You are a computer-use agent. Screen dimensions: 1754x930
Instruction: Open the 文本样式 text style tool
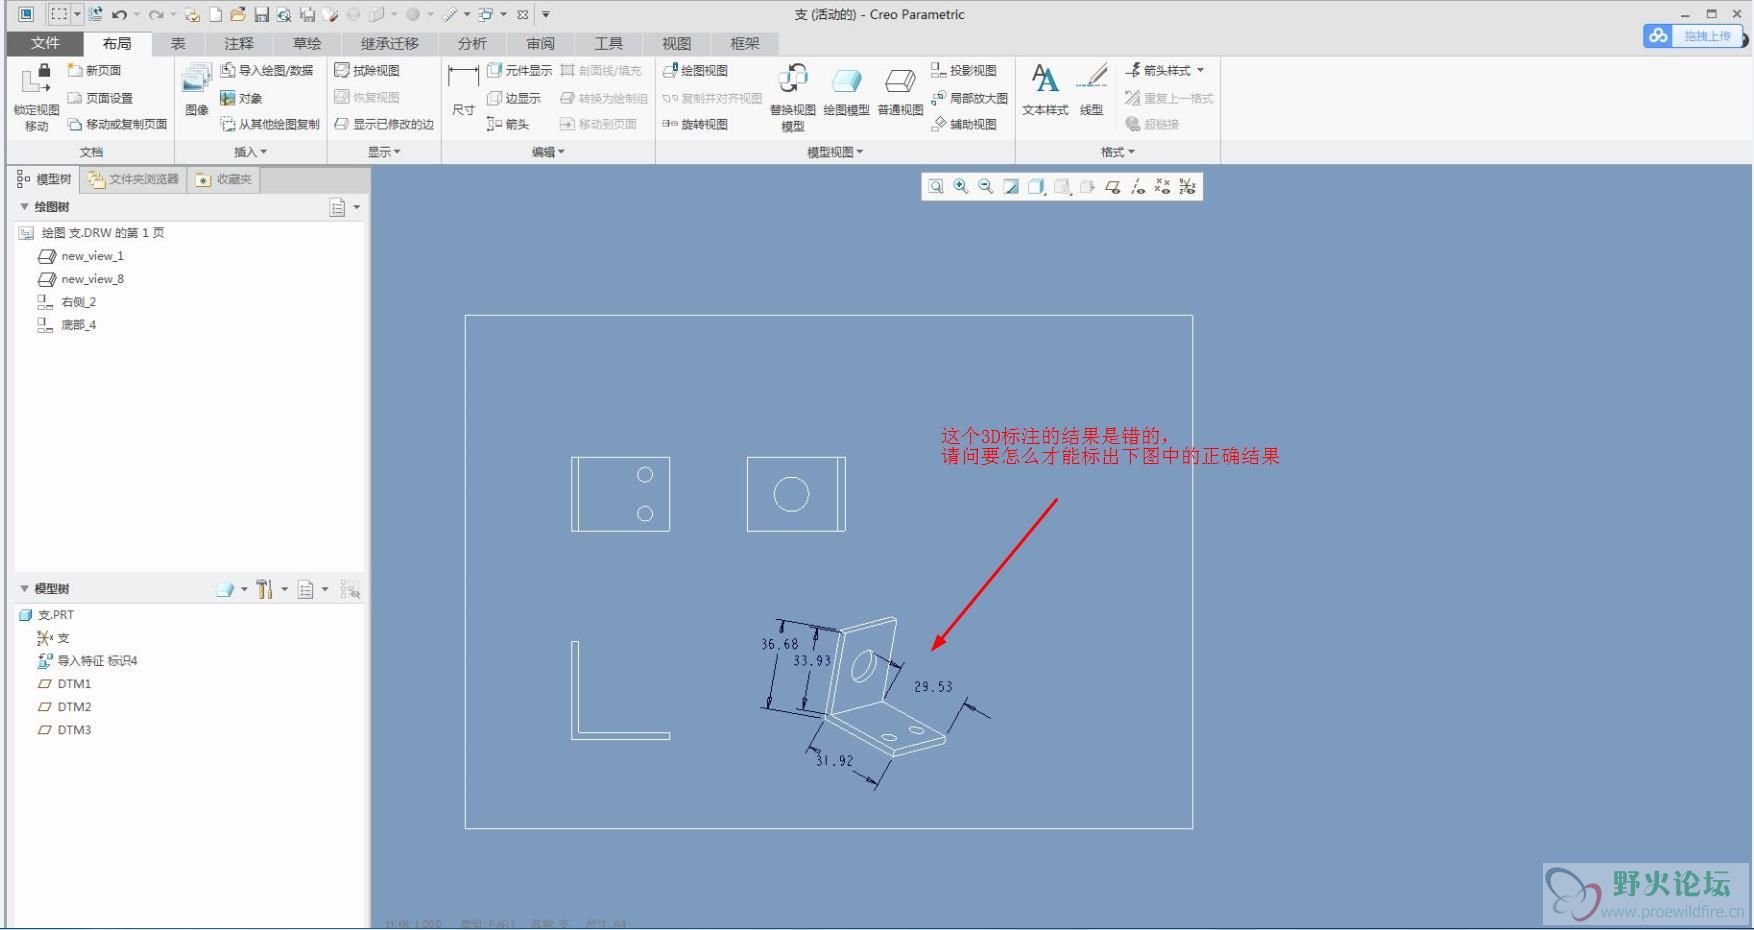point(1045,90)
